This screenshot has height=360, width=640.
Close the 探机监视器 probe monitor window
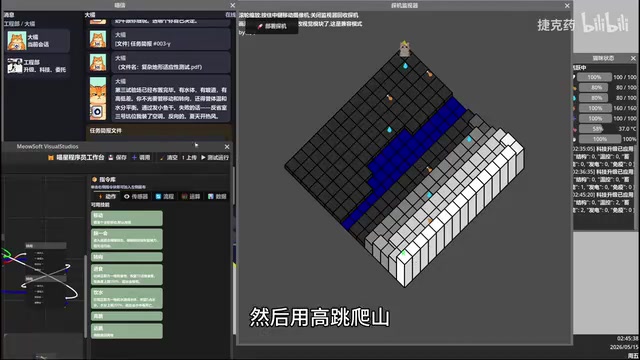coord(567,6)
